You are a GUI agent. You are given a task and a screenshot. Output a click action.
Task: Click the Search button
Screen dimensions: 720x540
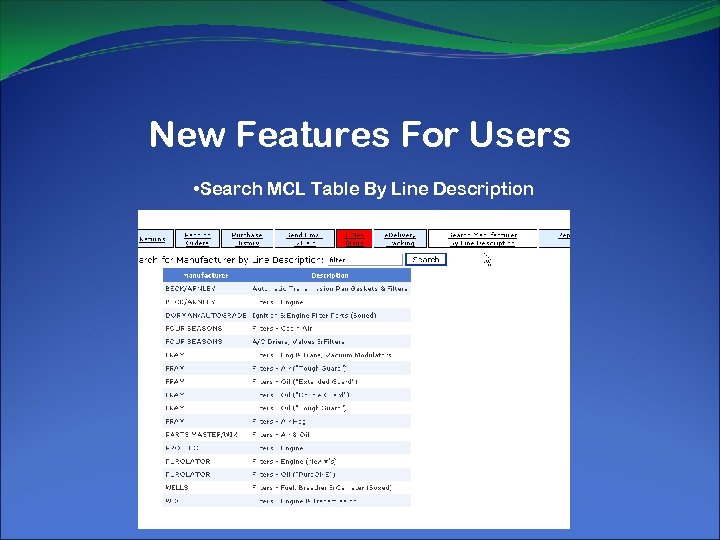[426, 259]
